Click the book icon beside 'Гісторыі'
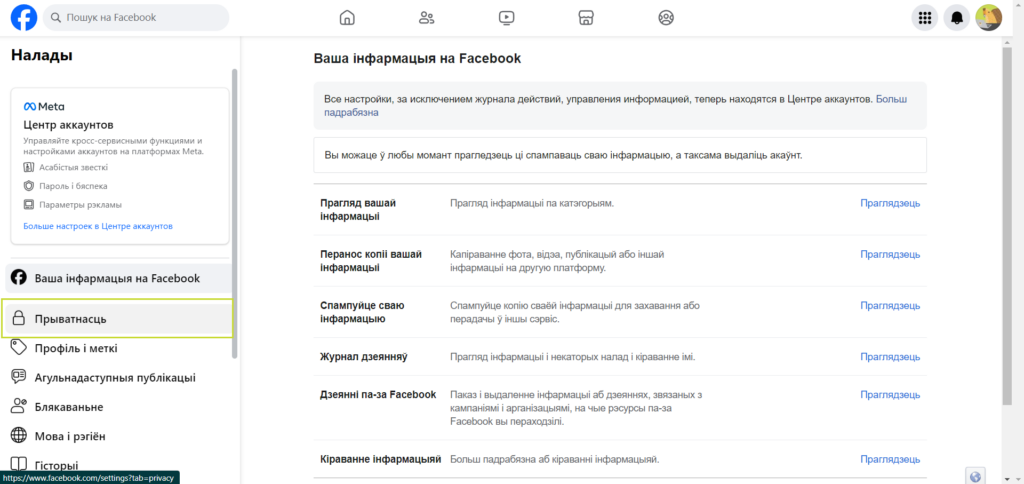Screen dimensions: 1024x484 coord(19,464)
